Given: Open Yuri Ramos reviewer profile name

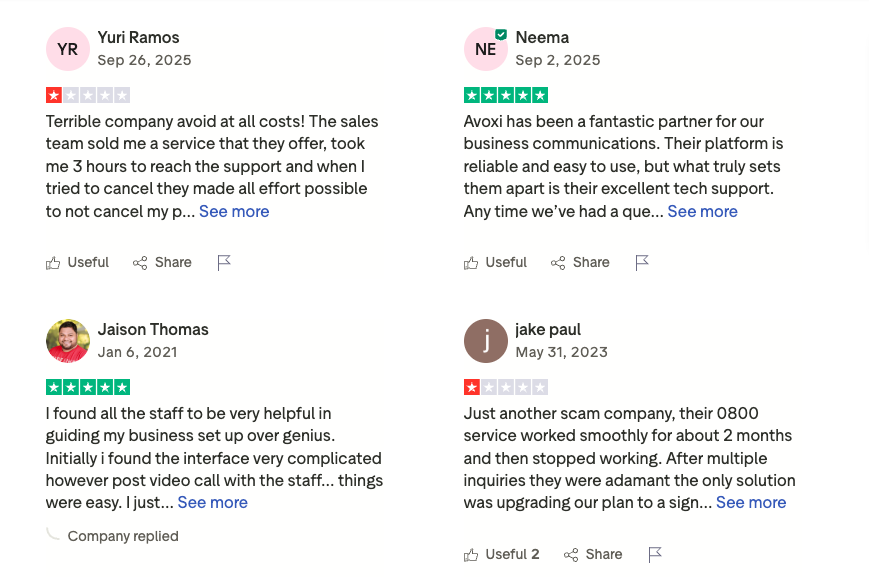Looking at the screenshot, I should pos(138,38).
